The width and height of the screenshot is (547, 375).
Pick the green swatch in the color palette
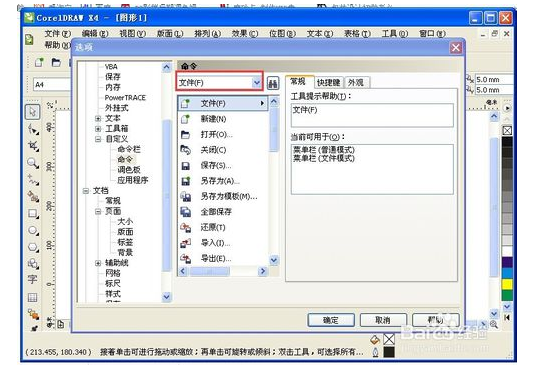point(507,295)
